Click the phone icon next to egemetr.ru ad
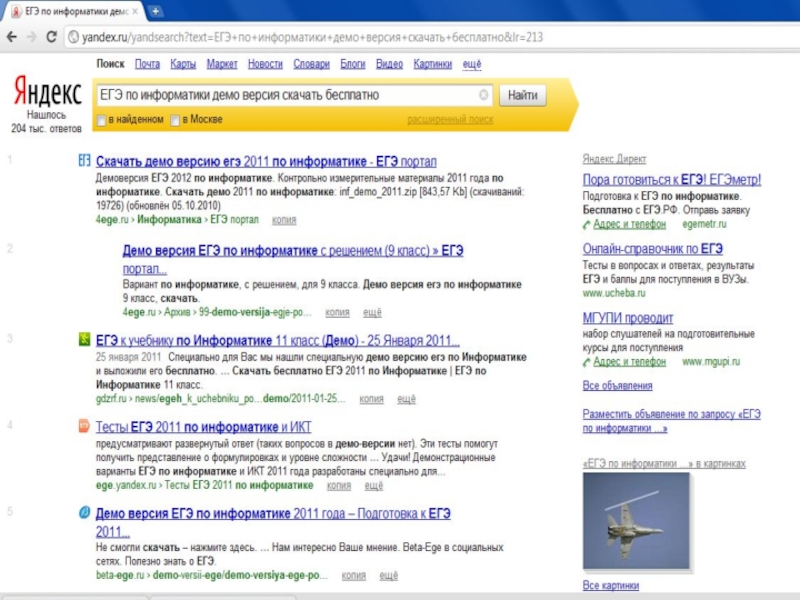The image size is (800, 600). [587, 224]
